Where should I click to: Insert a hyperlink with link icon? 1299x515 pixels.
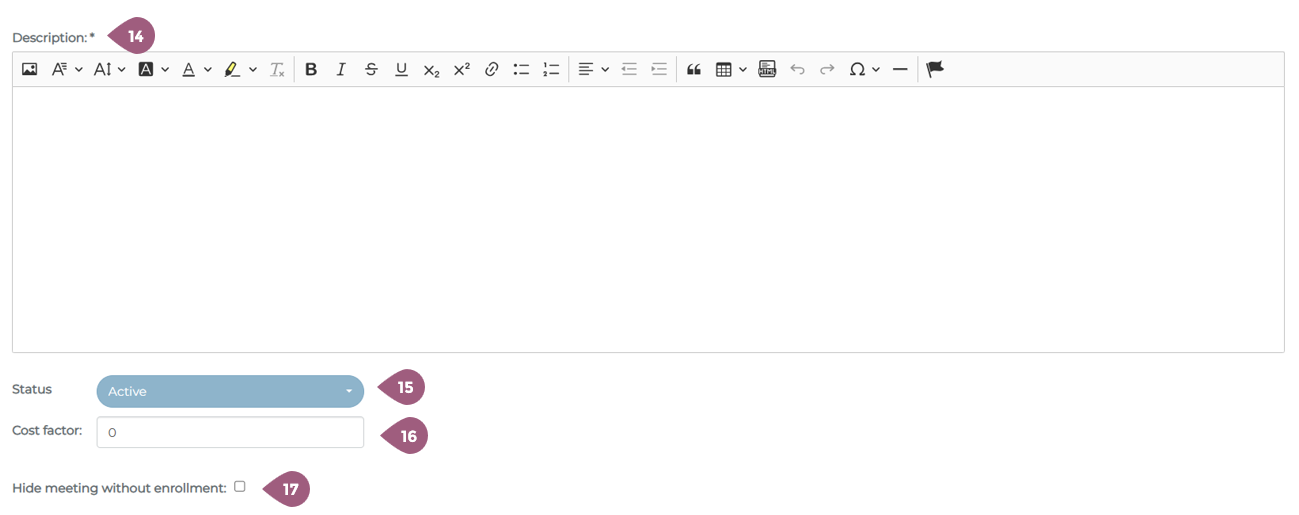[x=491, y=69]
